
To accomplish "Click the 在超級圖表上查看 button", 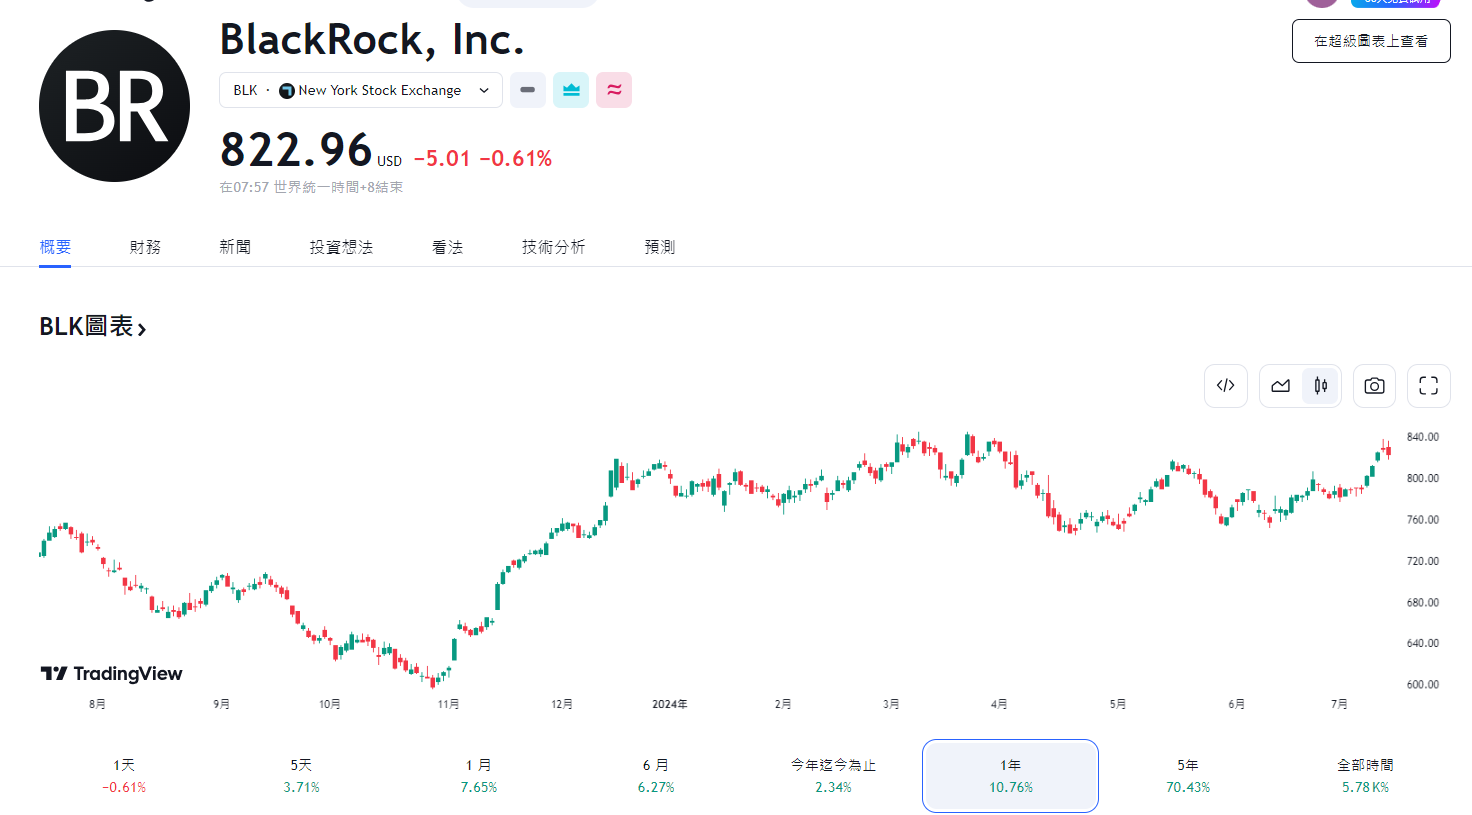I will 1371,41.
